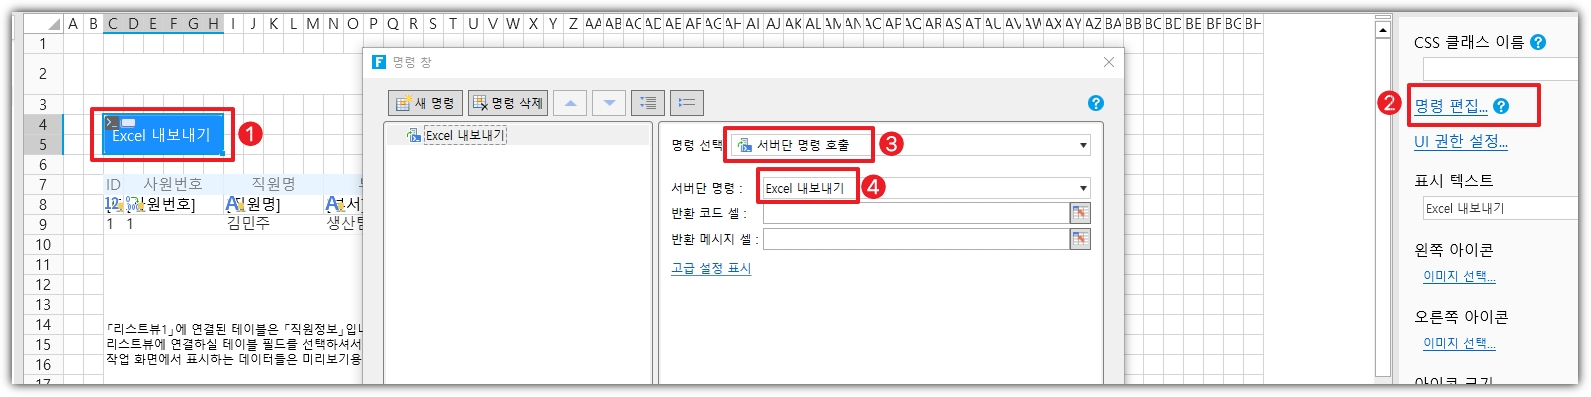Select row header 13
Screen dimensions: 1591x397
[43, 304]
